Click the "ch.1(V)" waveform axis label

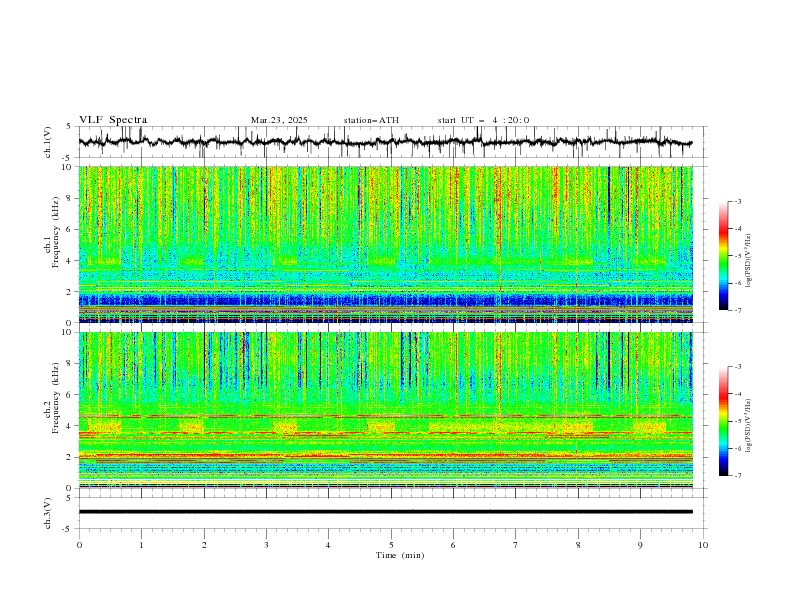(x=48, y=142)
